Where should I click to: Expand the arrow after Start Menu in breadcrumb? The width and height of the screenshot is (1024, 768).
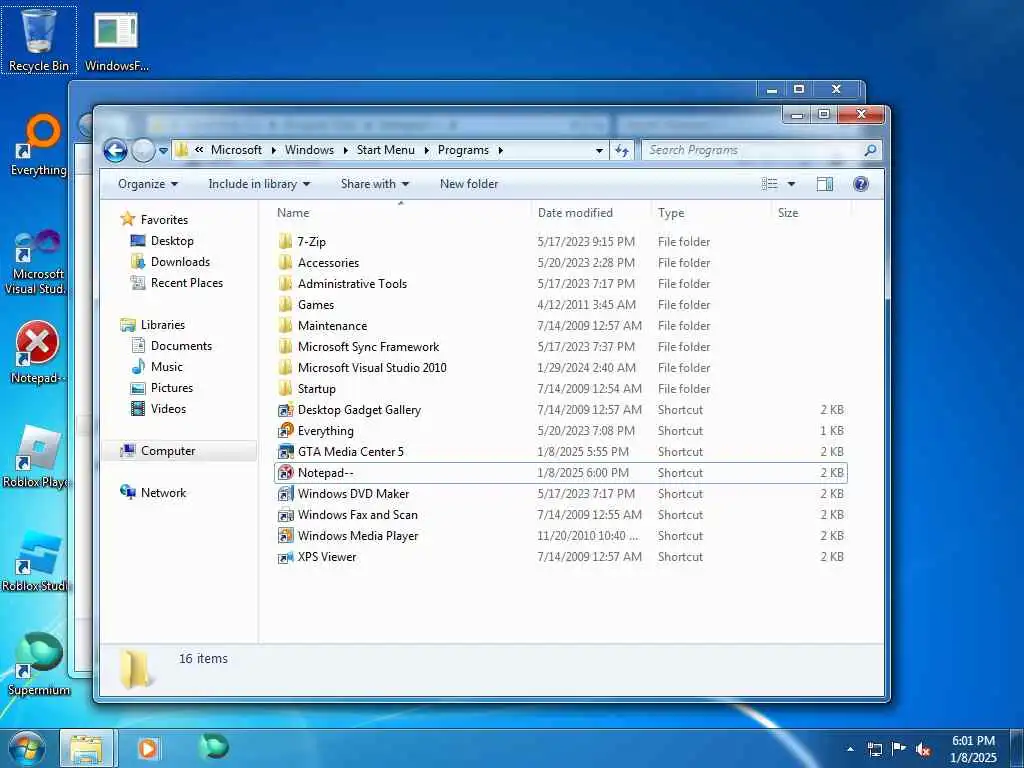pyautogui.click(x=426, y=150)
